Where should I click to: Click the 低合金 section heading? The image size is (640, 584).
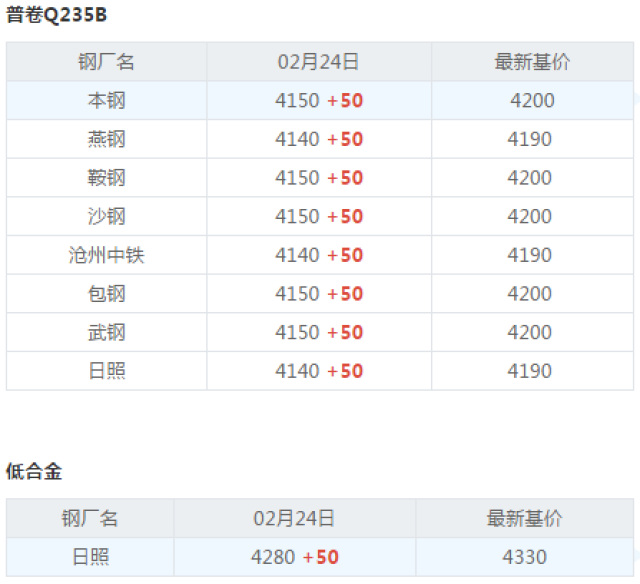pos(34,471)
